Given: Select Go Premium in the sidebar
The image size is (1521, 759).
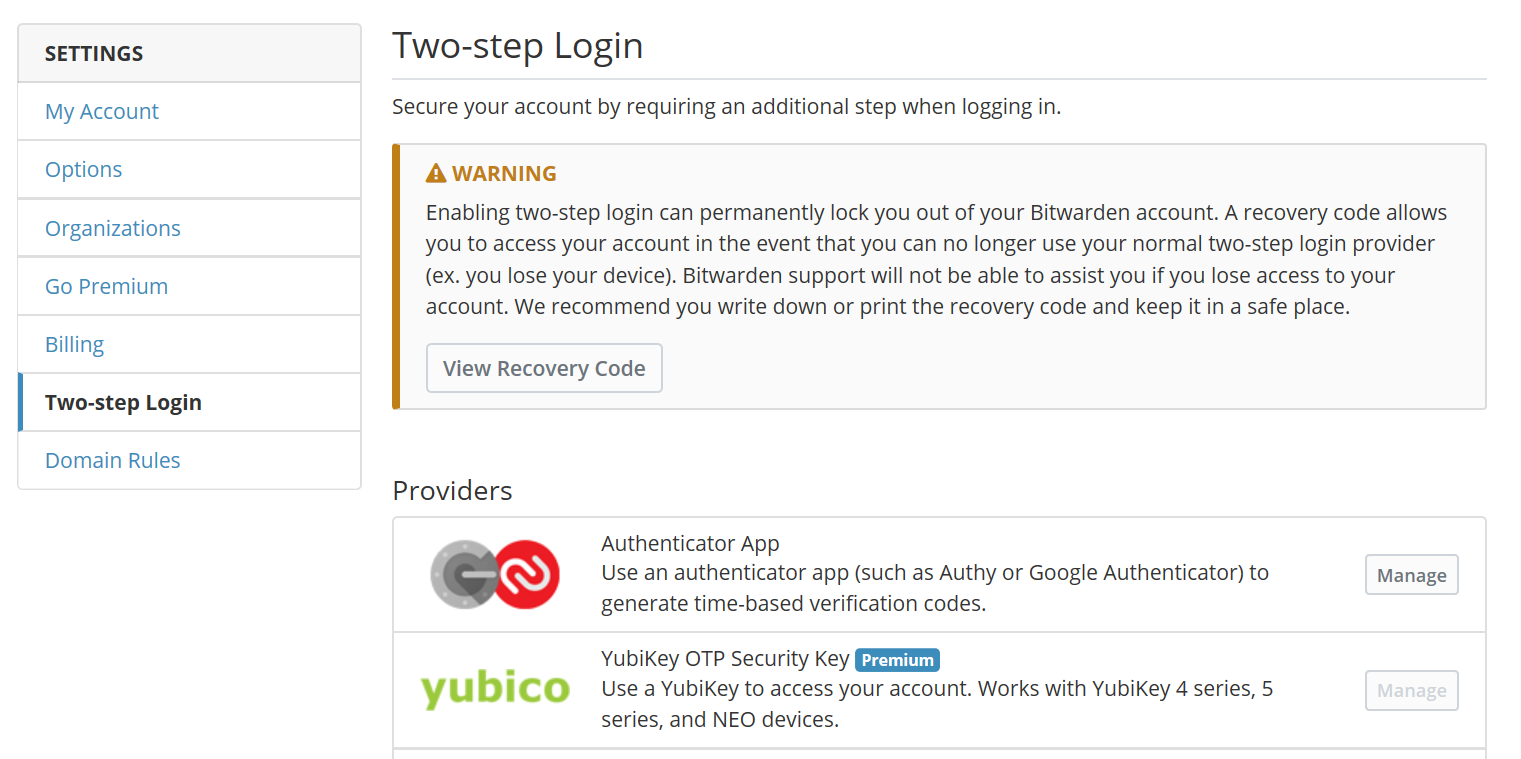Looking at the screenshot, I should (106, 286).
